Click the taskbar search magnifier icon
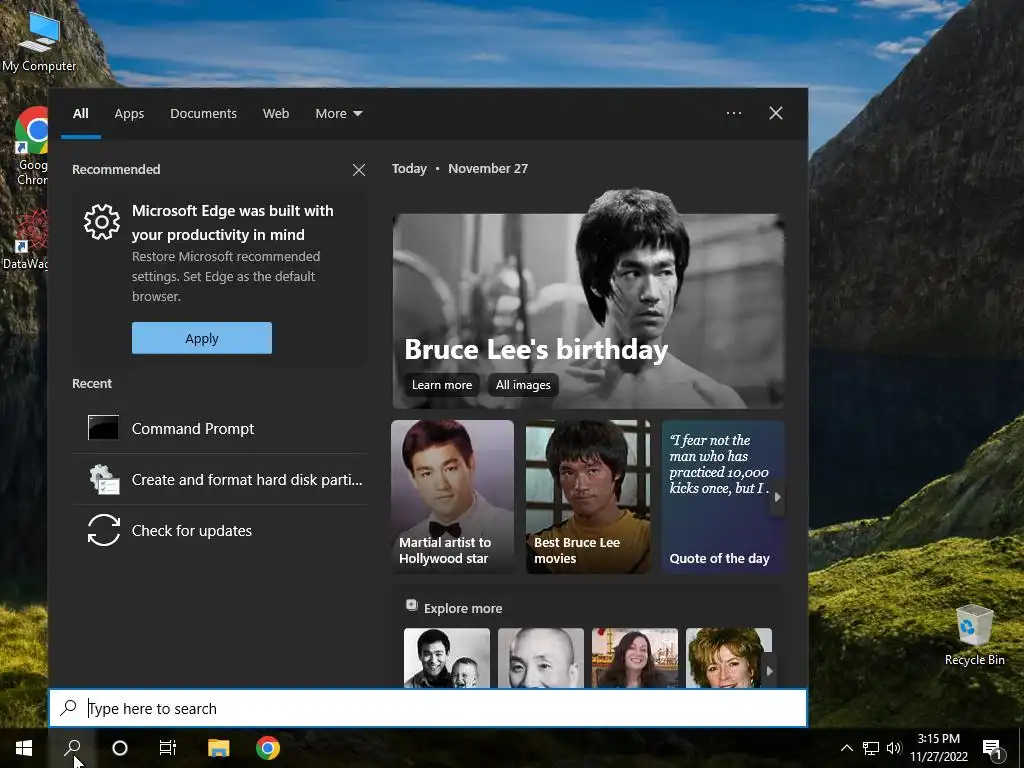The width and height of the screenshot is (1024, 768). pyautogui.click(x=72, y=748)
